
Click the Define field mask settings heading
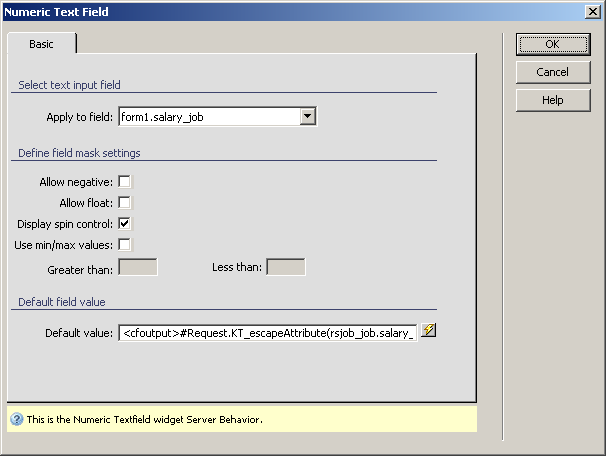point(79,153)
